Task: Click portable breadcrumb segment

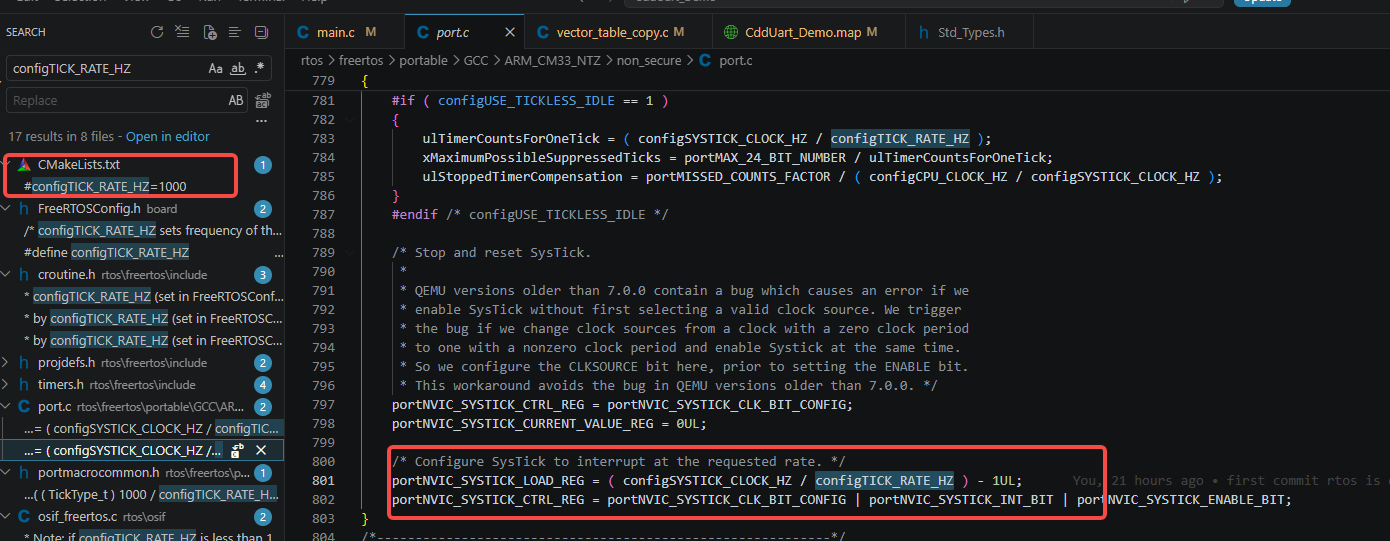Action: (424, 61)
